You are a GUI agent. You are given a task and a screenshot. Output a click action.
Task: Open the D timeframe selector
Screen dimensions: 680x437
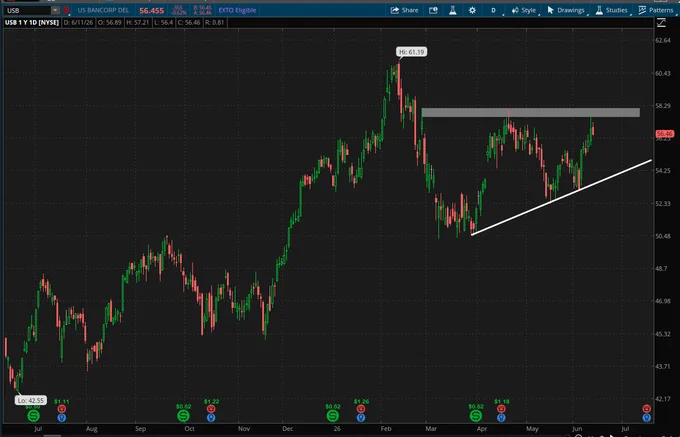pyautogui.click(x=494, y=10)
